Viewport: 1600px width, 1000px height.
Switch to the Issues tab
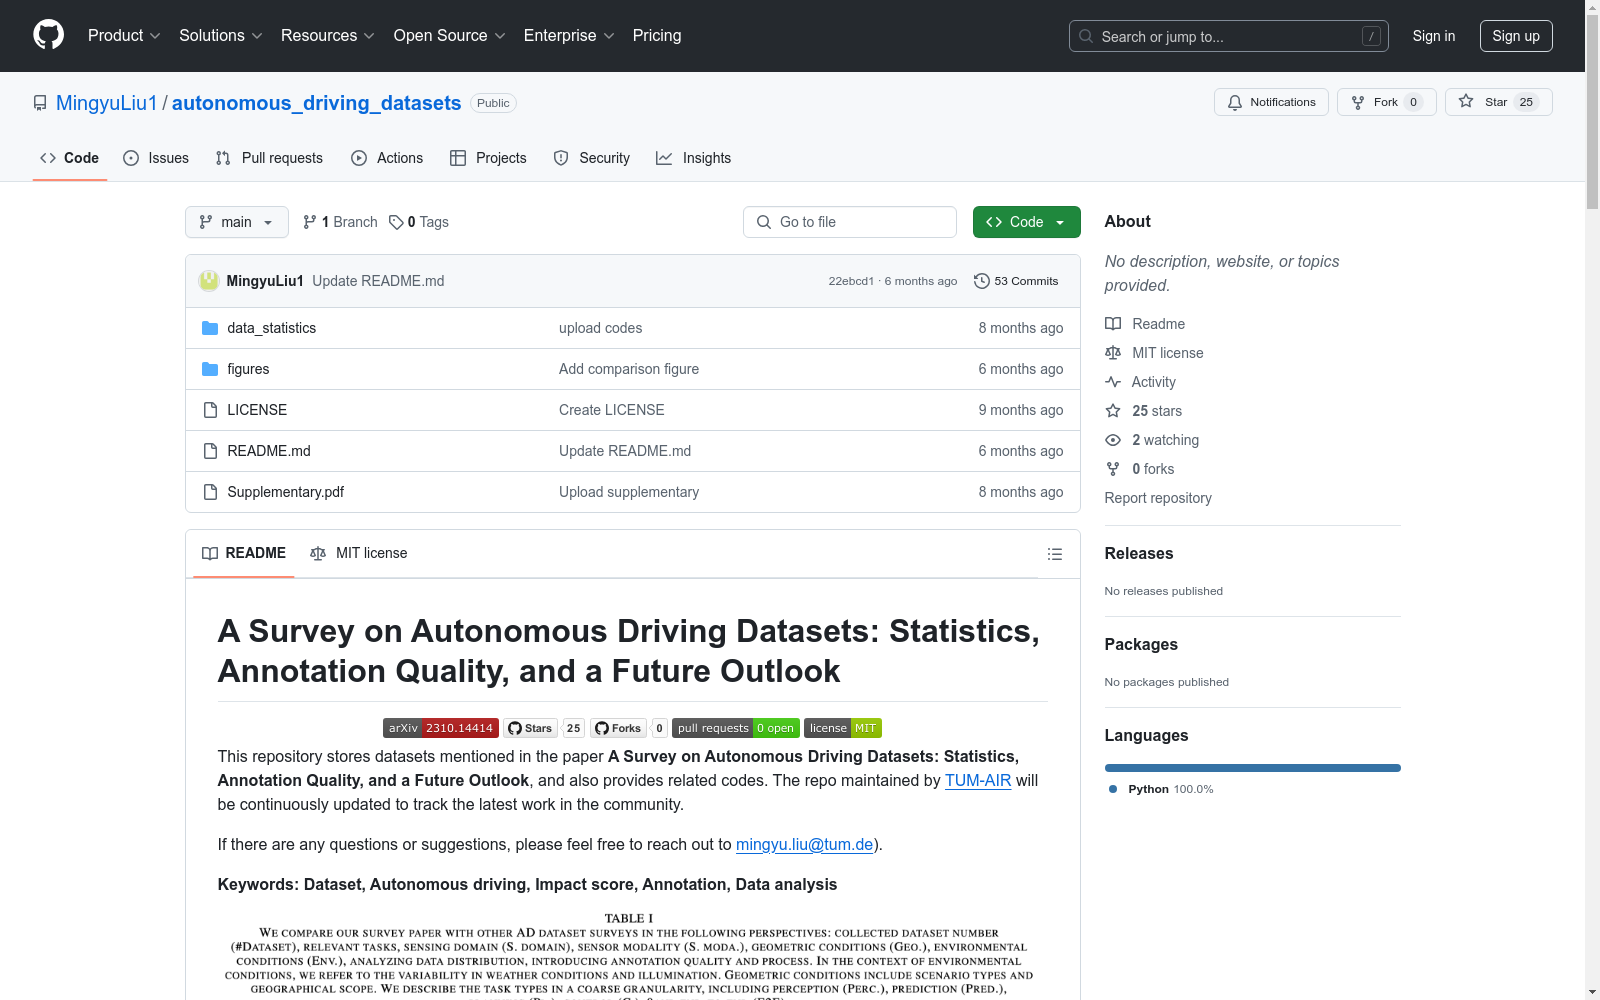156,158
